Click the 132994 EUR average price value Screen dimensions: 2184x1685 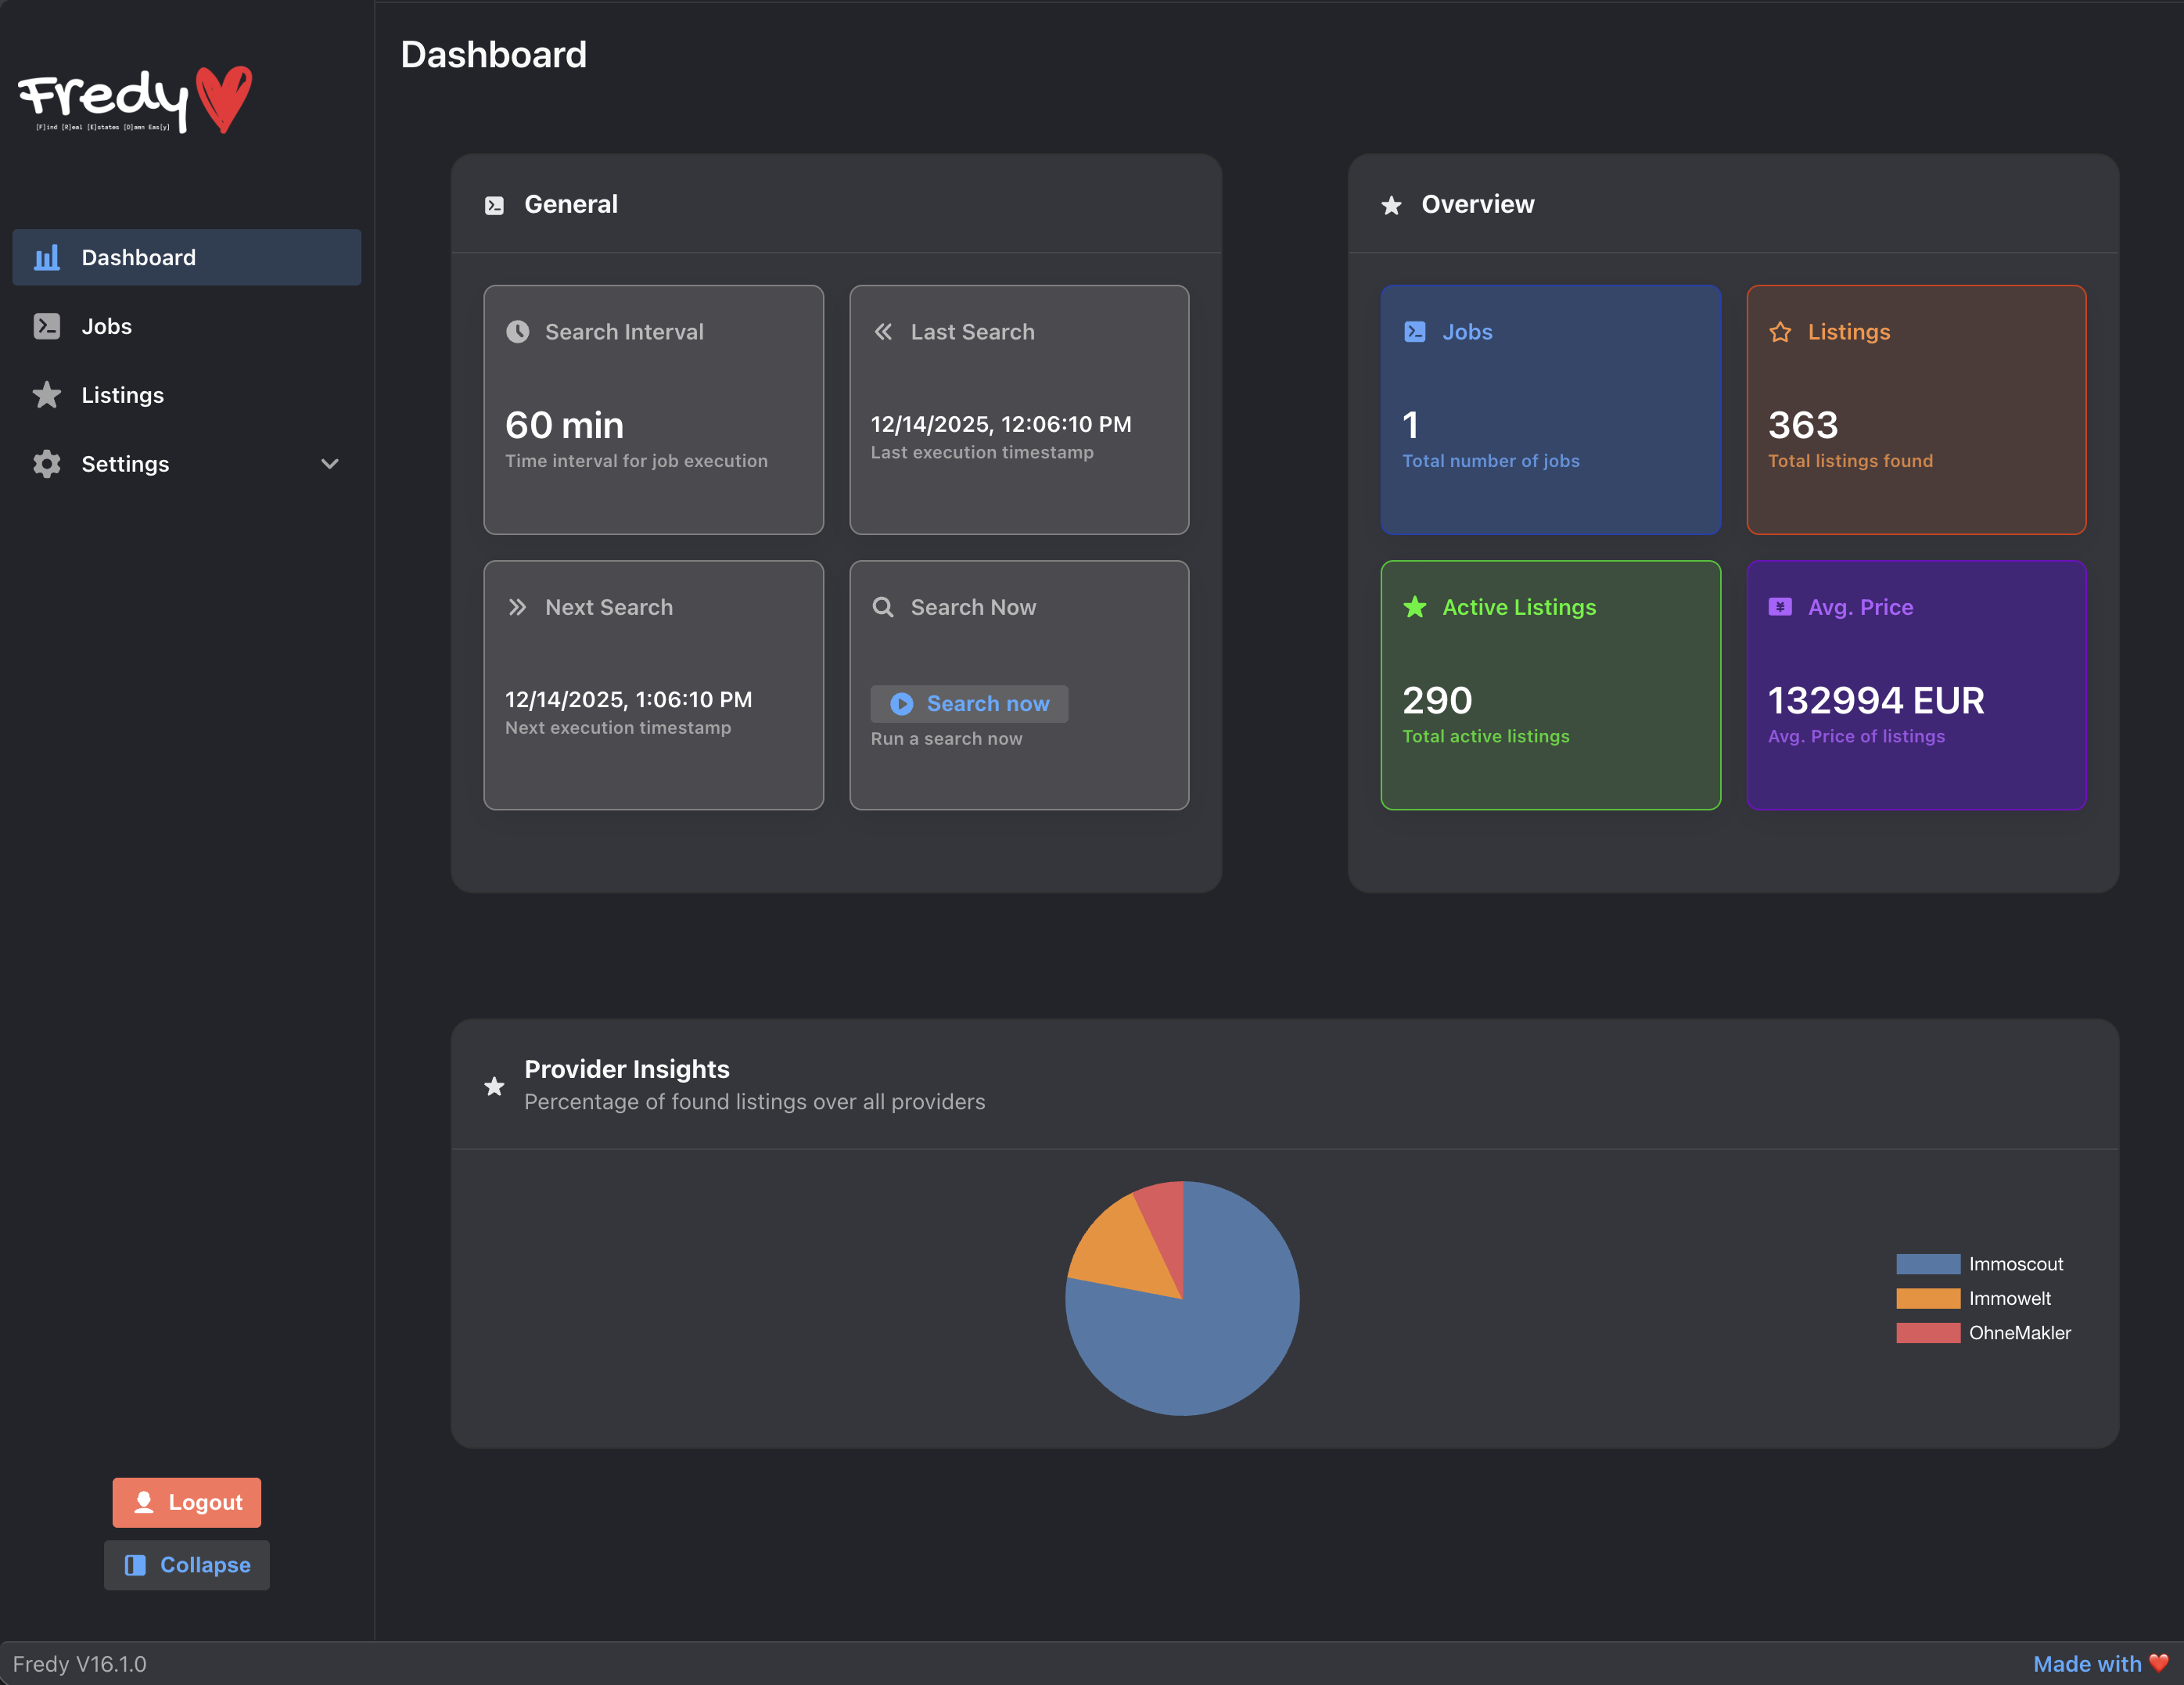tap(1876, 700)
